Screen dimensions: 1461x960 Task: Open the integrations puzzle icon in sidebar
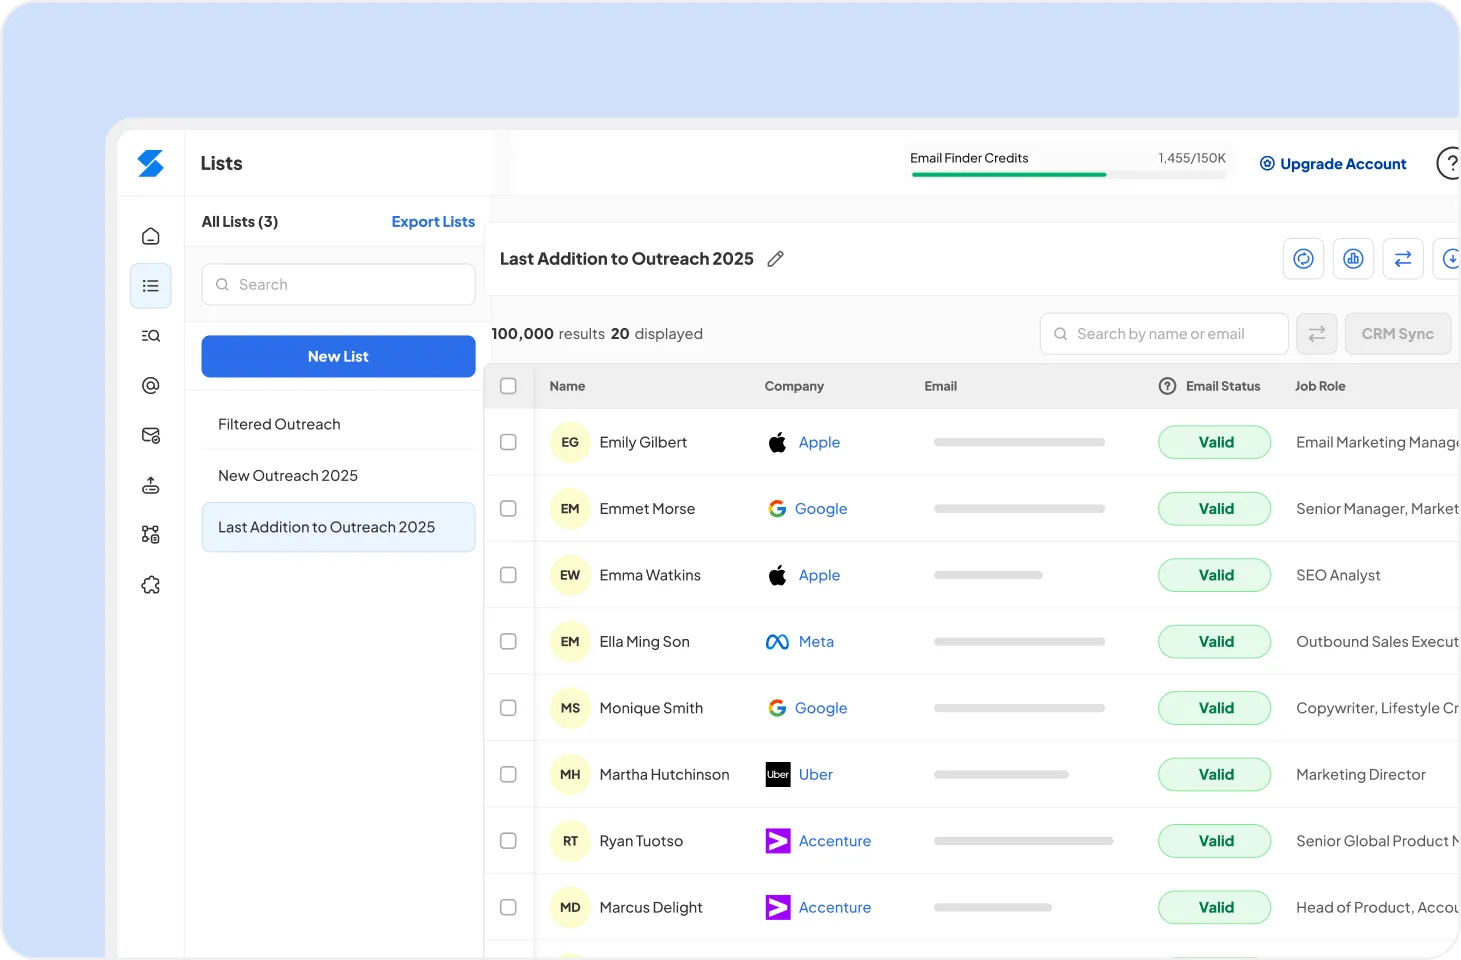point(150,585)
